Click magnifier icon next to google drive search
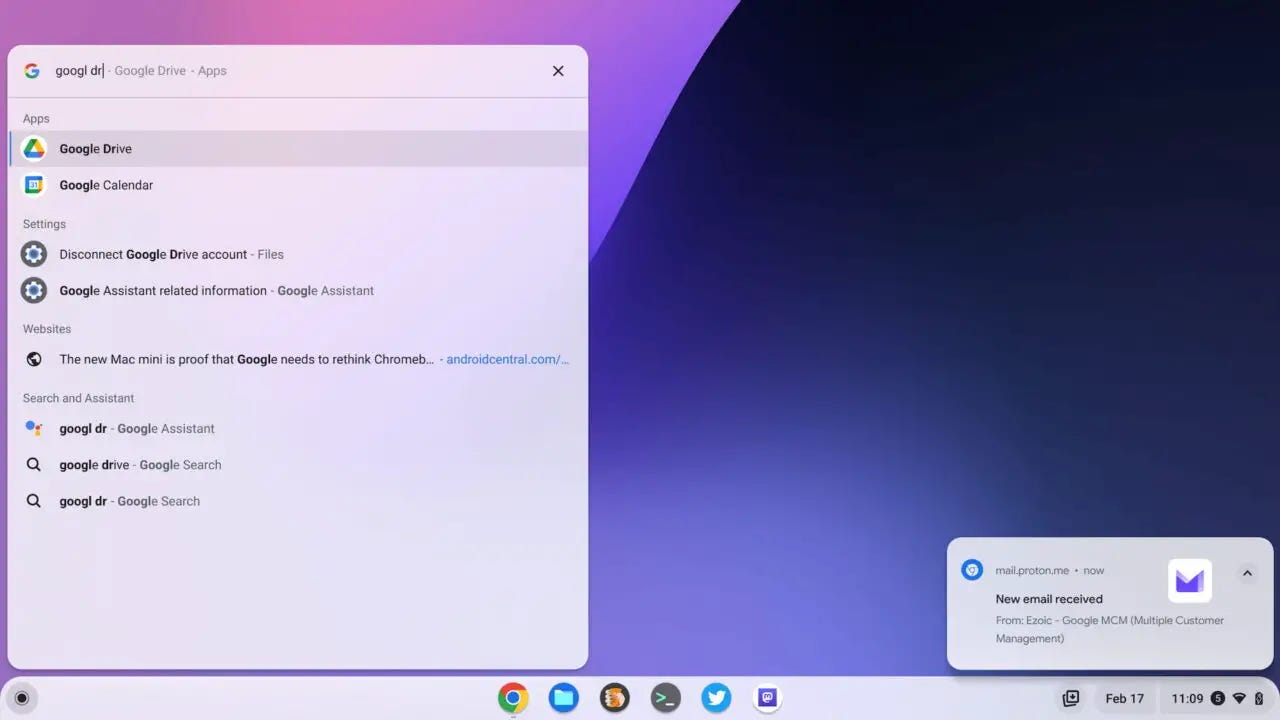Screen dimensions: 1280x720 [34, 465]
